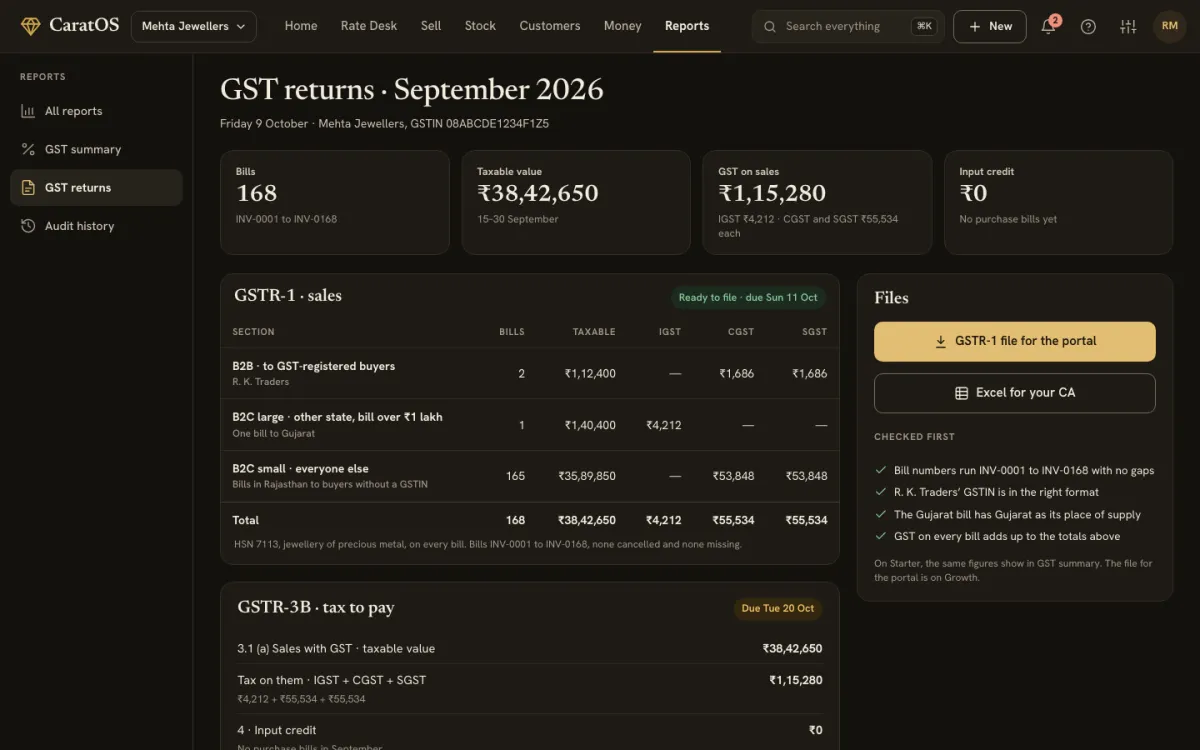Click the history clock icon beside Audit history

coord(28,226)
